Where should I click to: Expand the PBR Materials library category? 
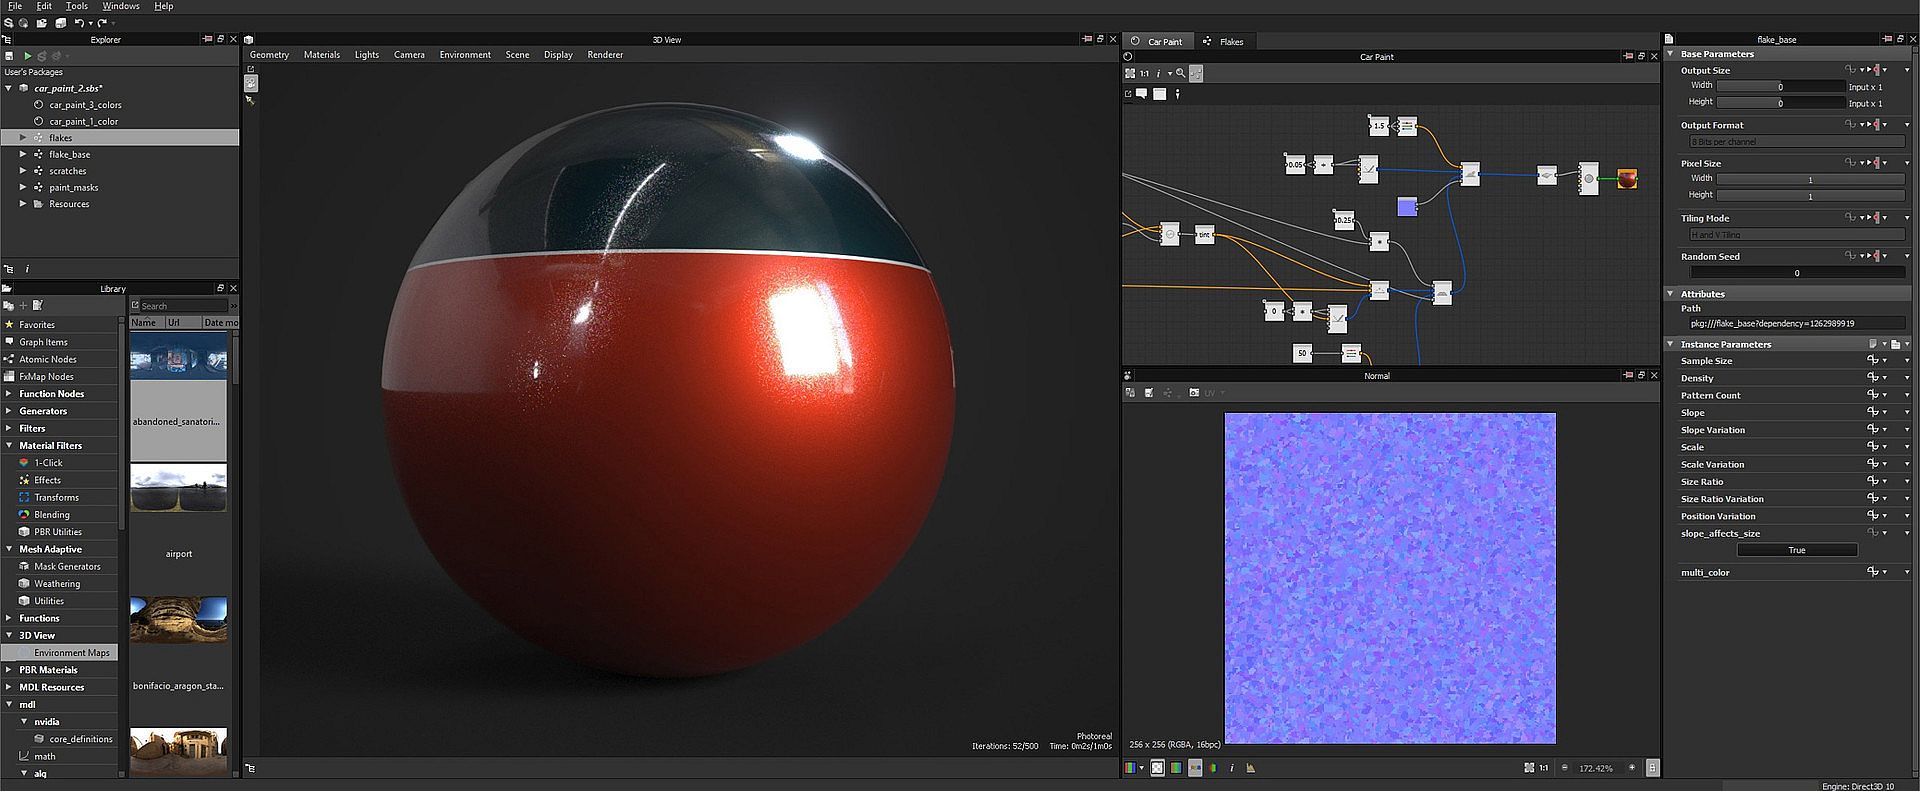click(9, 670)
